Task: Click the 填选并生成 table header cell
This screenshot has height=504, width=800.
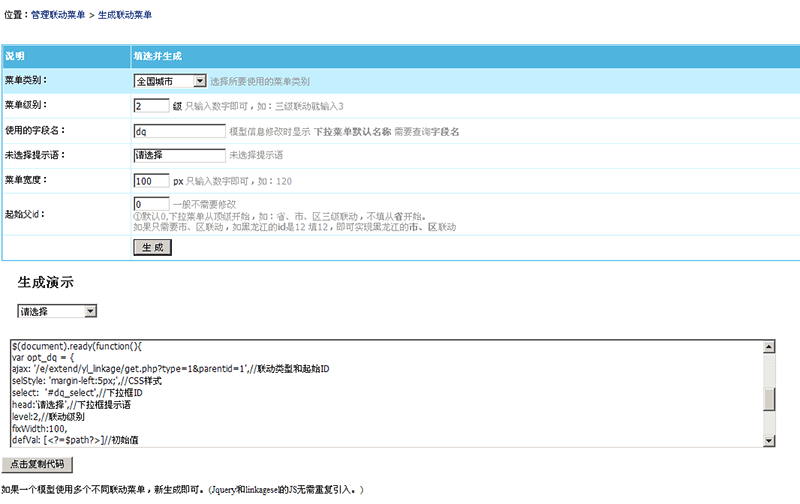Action: 158,56
